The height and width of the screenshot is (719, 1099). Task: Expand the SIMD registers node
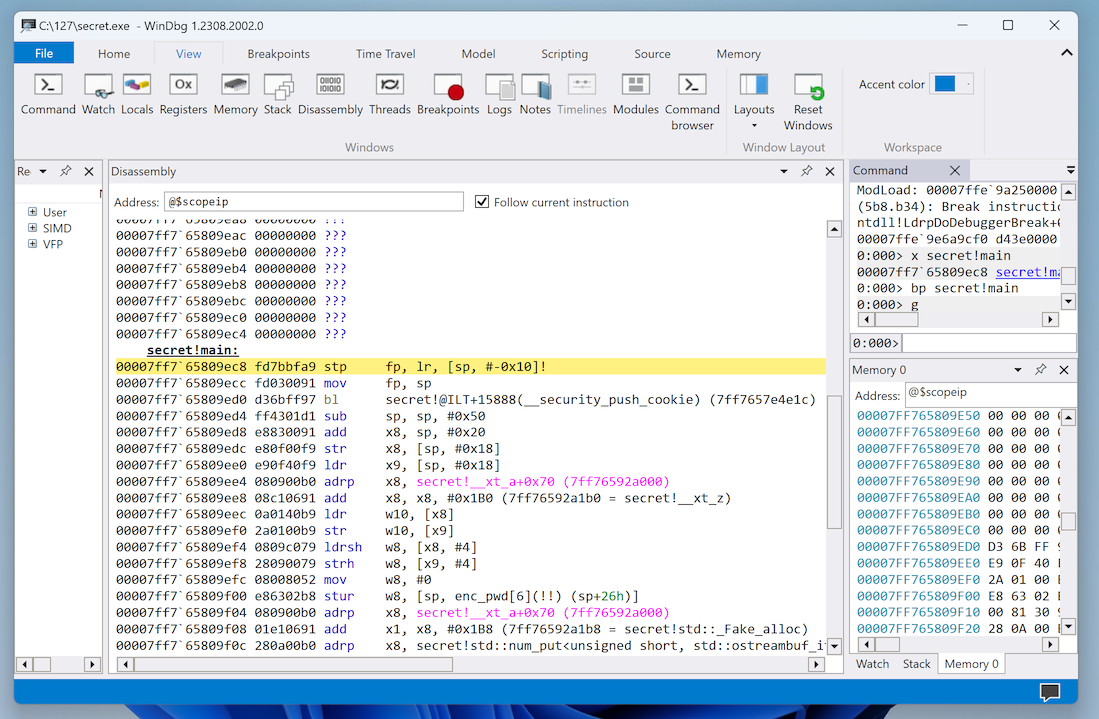tap(33, 228)
